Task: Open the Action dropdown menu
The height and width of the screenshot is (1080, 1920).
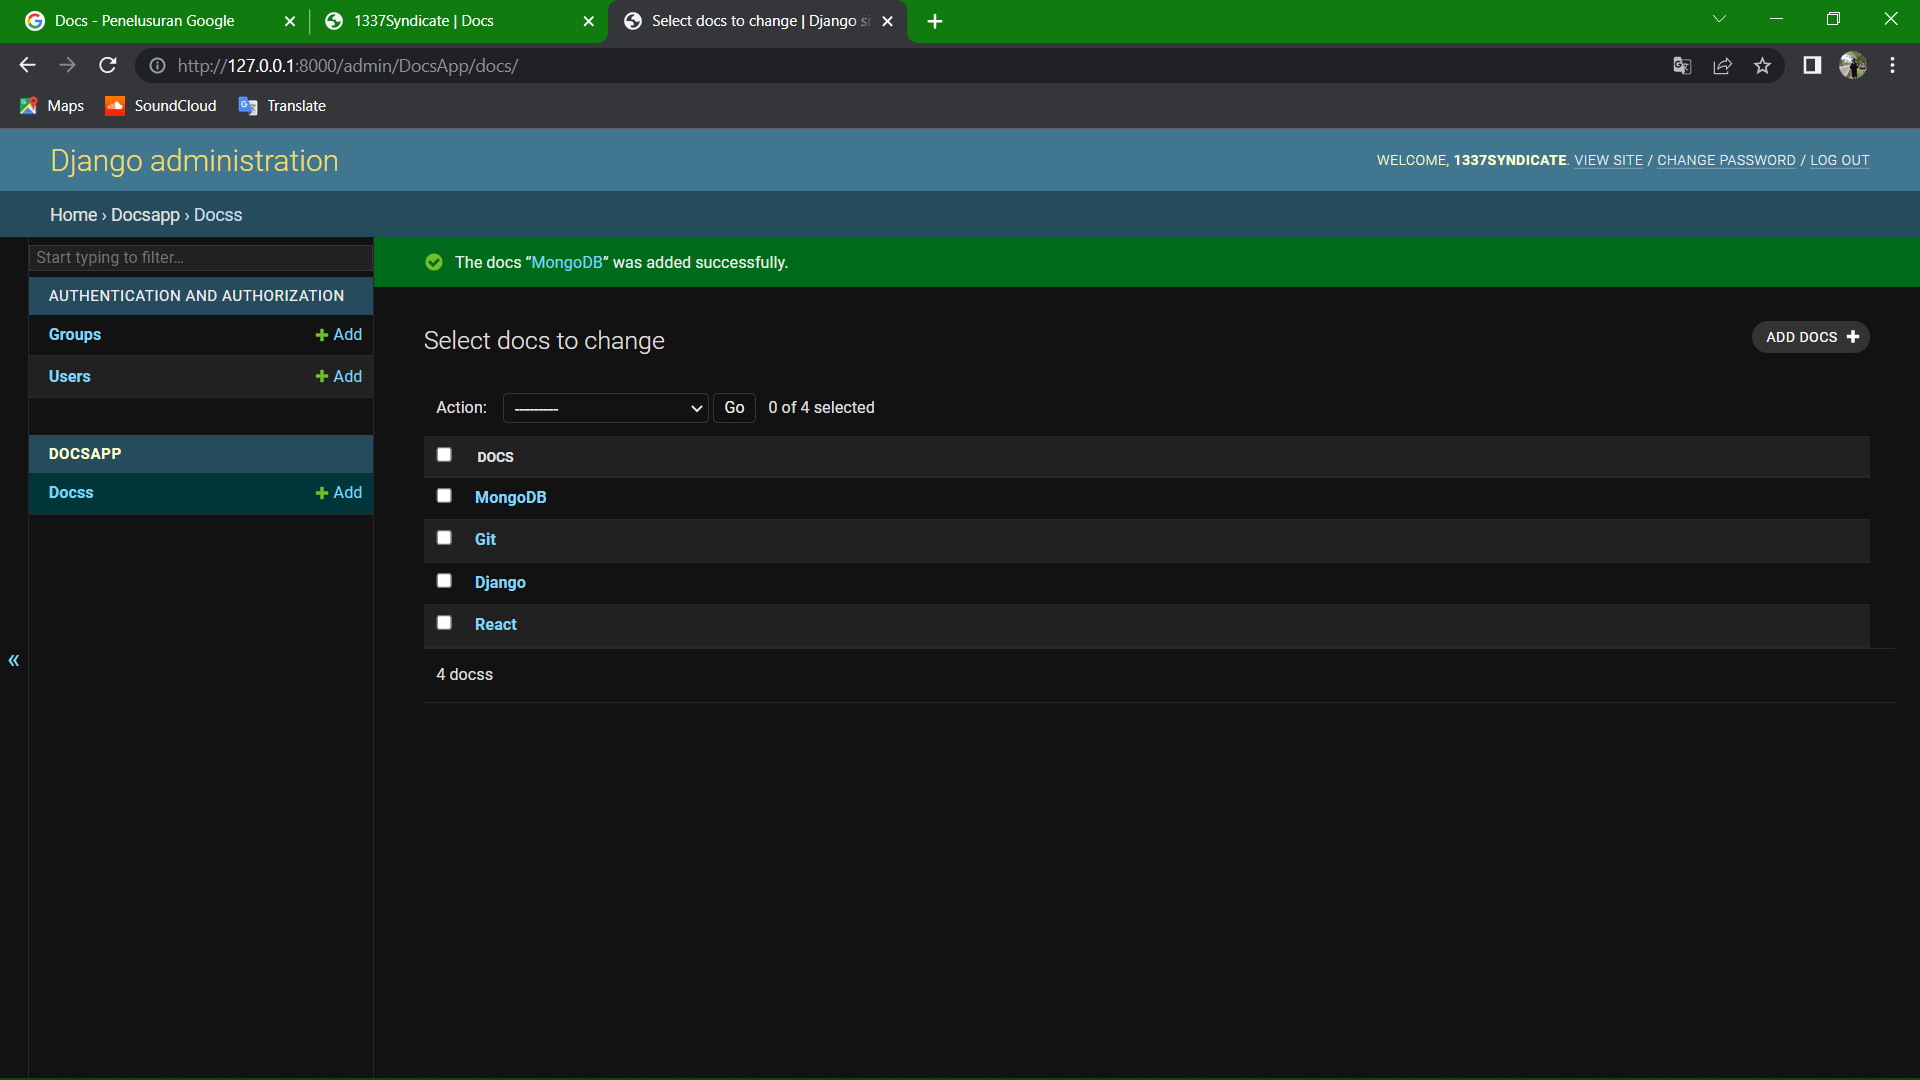Action: [x=605, y=408]
